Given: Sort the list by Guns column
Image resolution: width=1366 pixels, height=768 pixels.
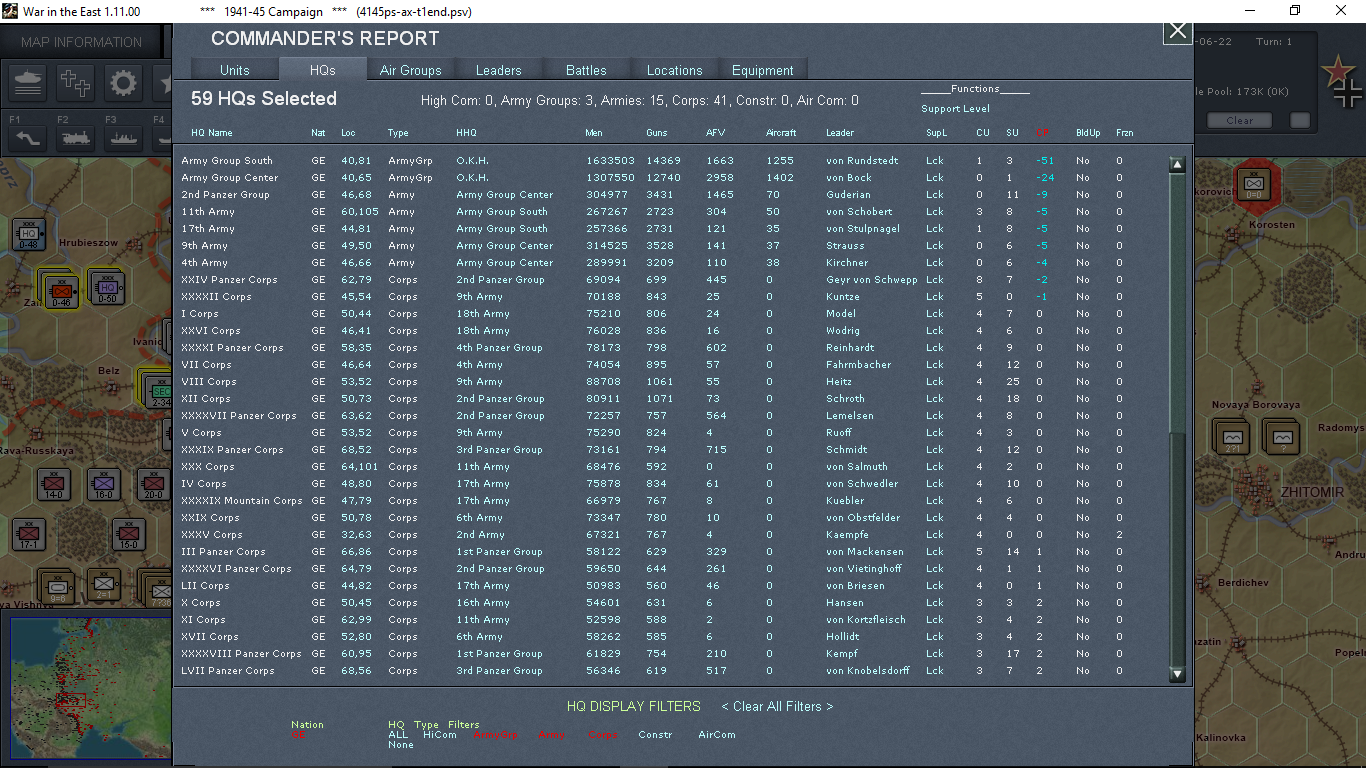Looking at the screenshot, I should coord(657,133).
